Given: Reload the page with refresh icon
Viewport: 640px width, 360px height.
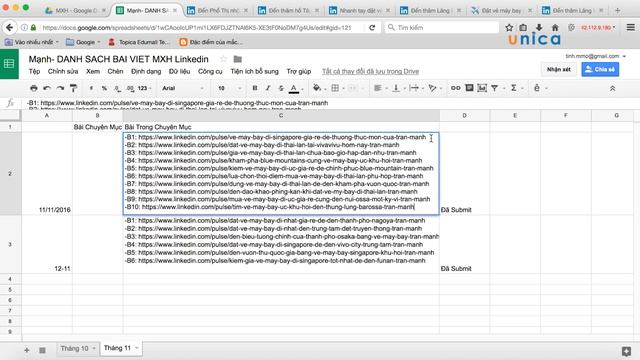Looking at the screenshot, I should (372, 27).
